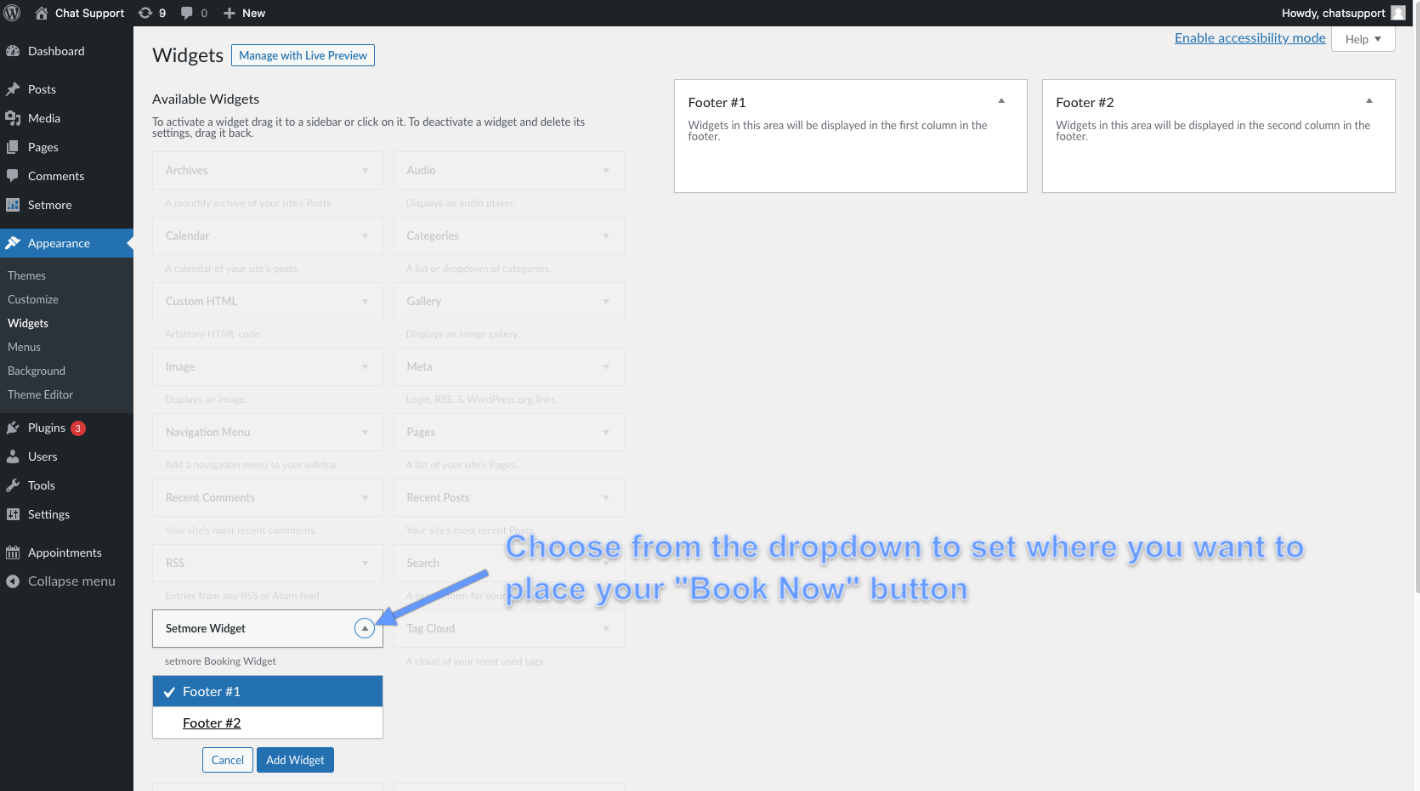Viewport: 1420px width, 791px height.
Task: Click the Setmore Widget title
Action: click(x=206, y=629)
